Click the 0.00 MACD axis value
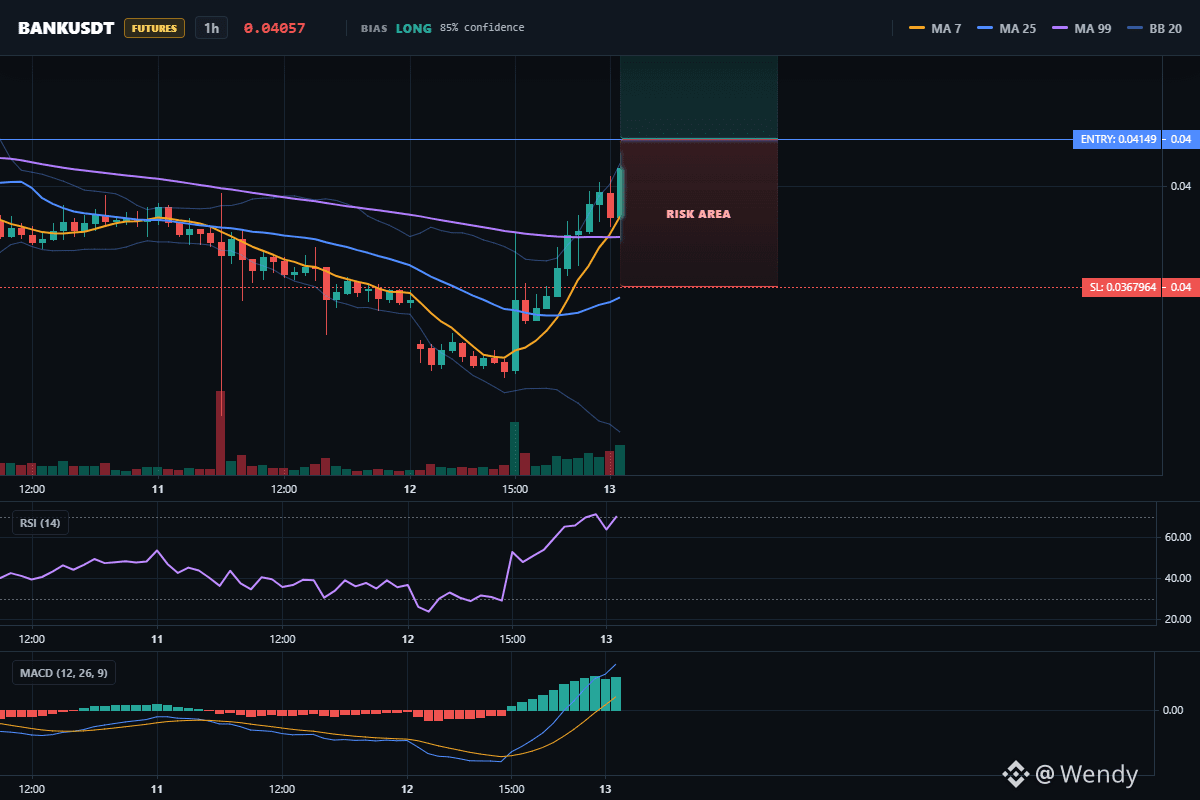 pyautogui.click(x=1173, y=710)
